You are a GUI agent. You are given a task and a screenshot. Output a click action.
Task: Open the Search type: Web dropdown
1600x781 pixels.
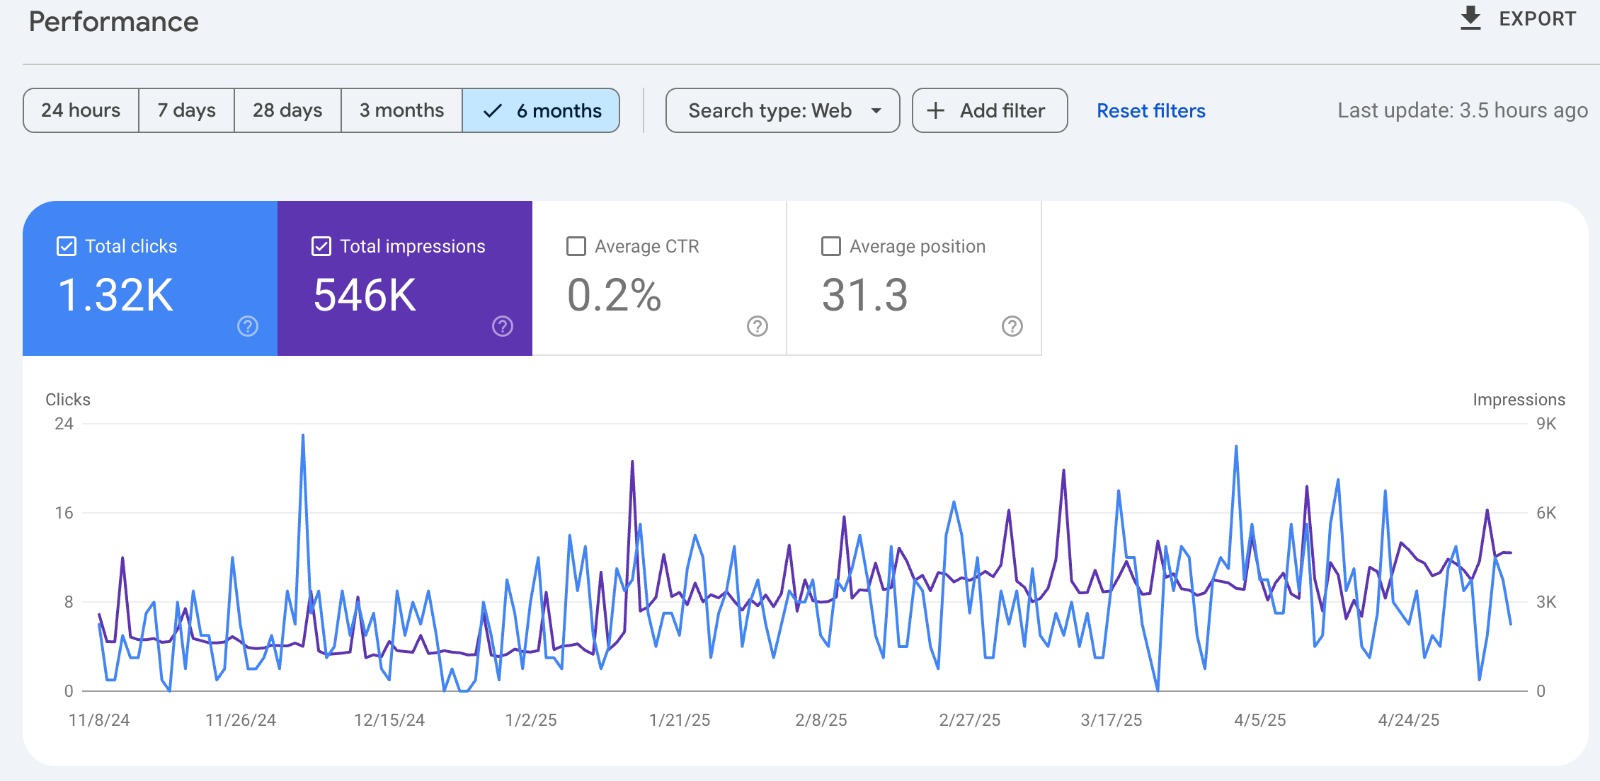[770, 111]
